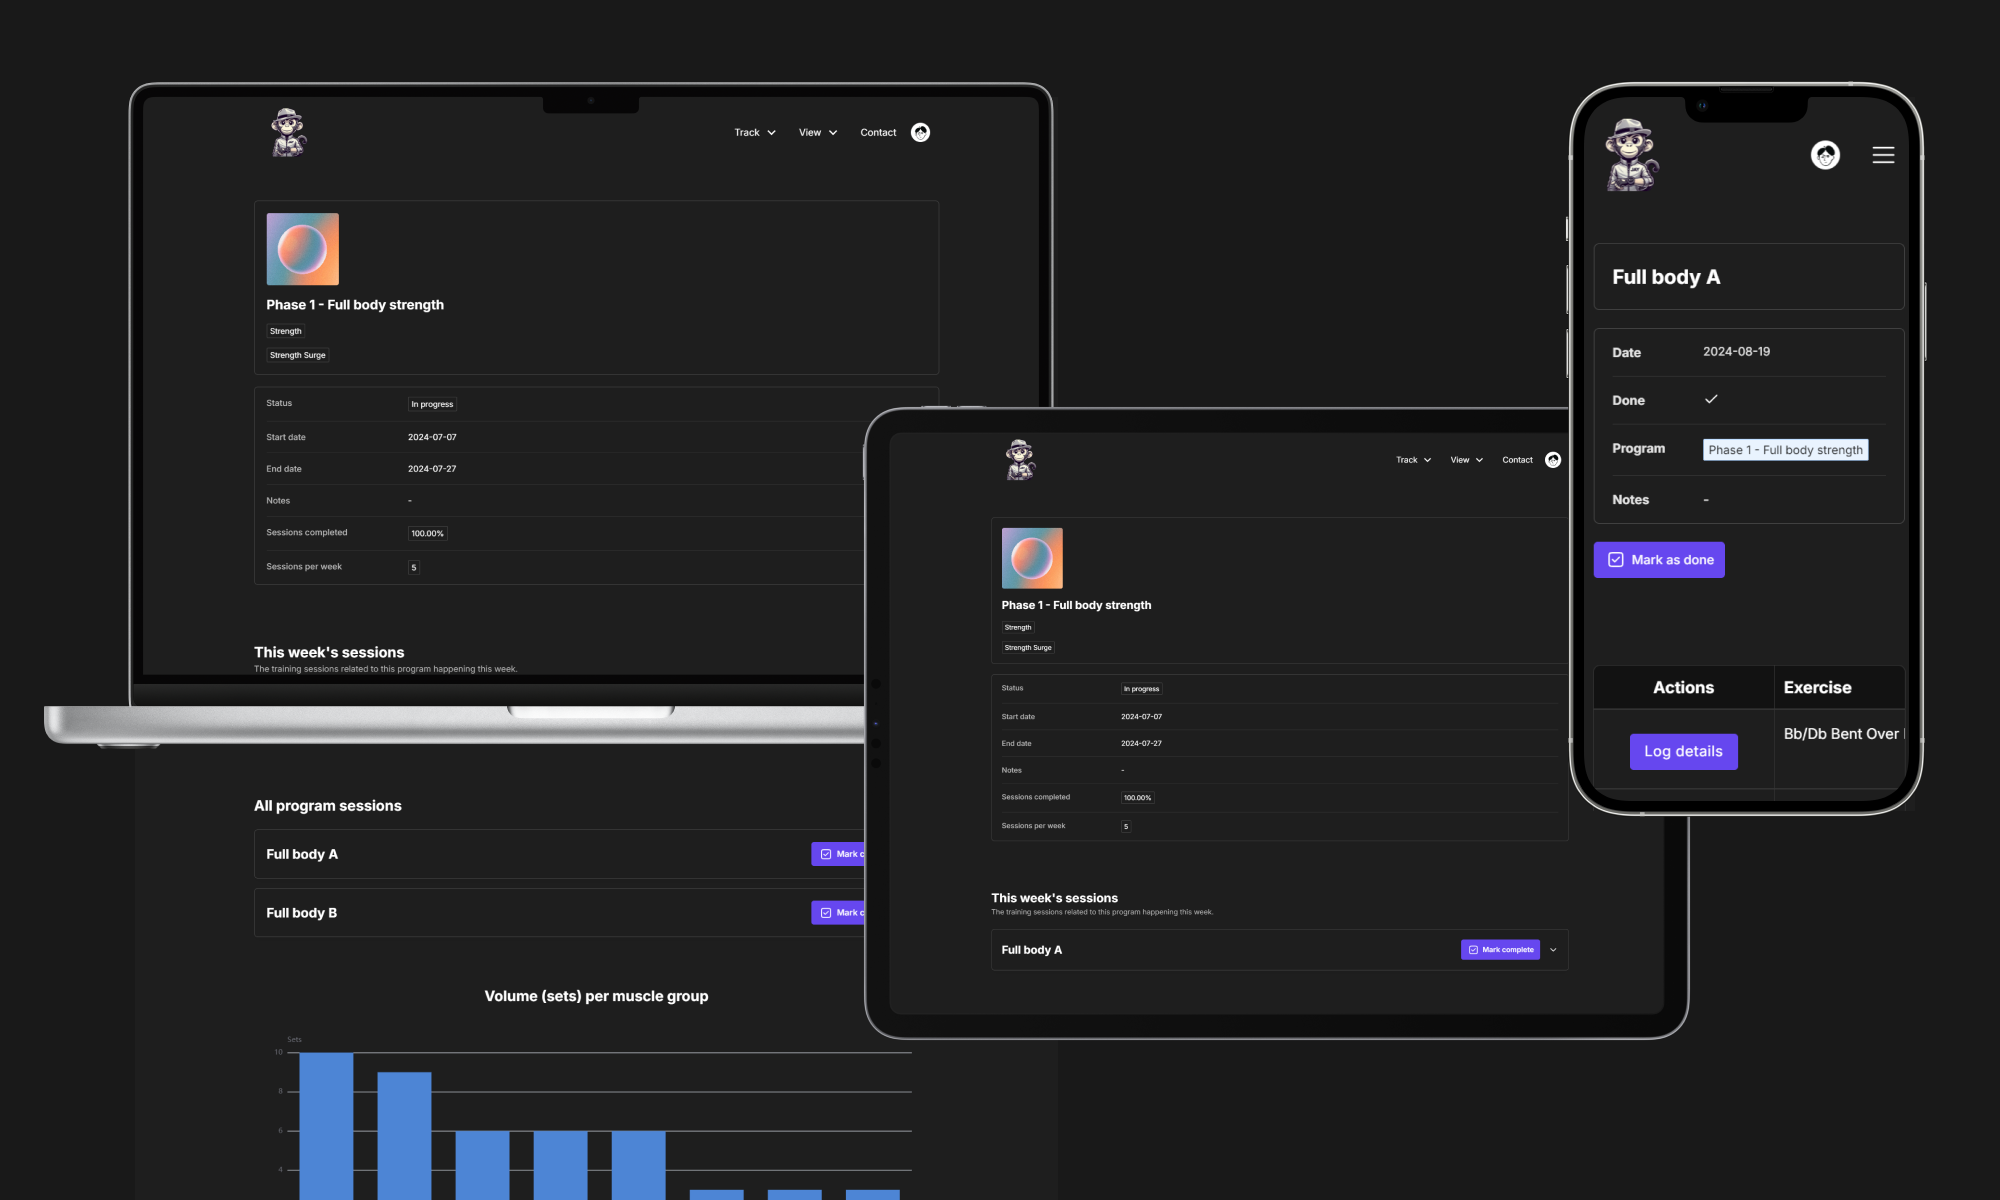The width and height of the screenshot is (2000, 1200).
Task: Click the avatar icon in the phone header
Action: (x=1826, y=155)
